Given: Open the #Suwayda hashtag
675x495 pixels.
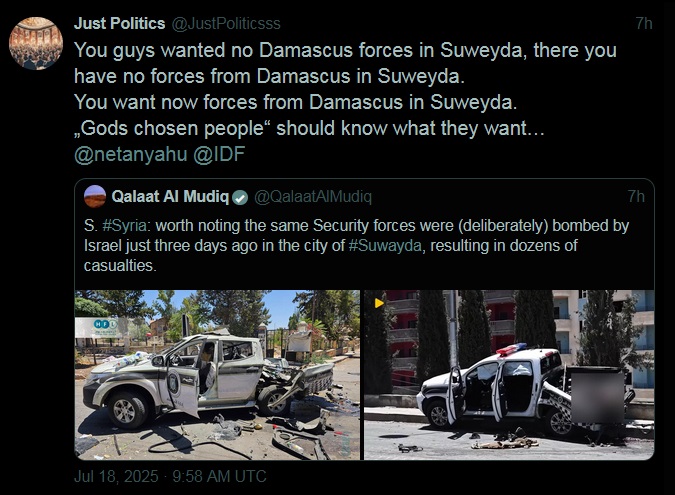Looking at the screenshot, I should click(x=385, y=245).
